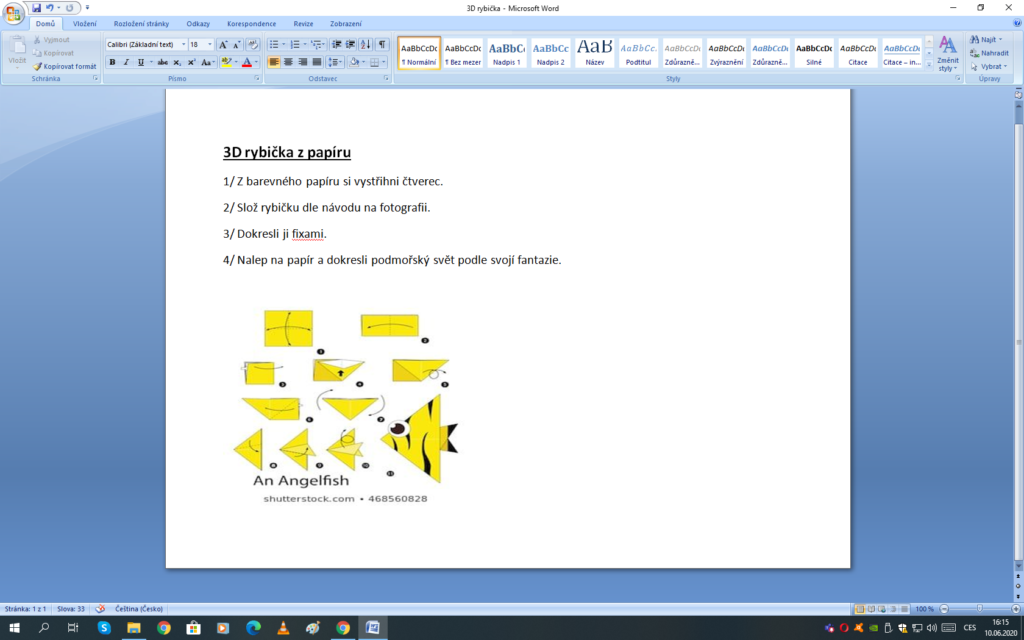Save document via quick access toolbar
Screen dimensions: 1024x640
click(x=36, y=8)
